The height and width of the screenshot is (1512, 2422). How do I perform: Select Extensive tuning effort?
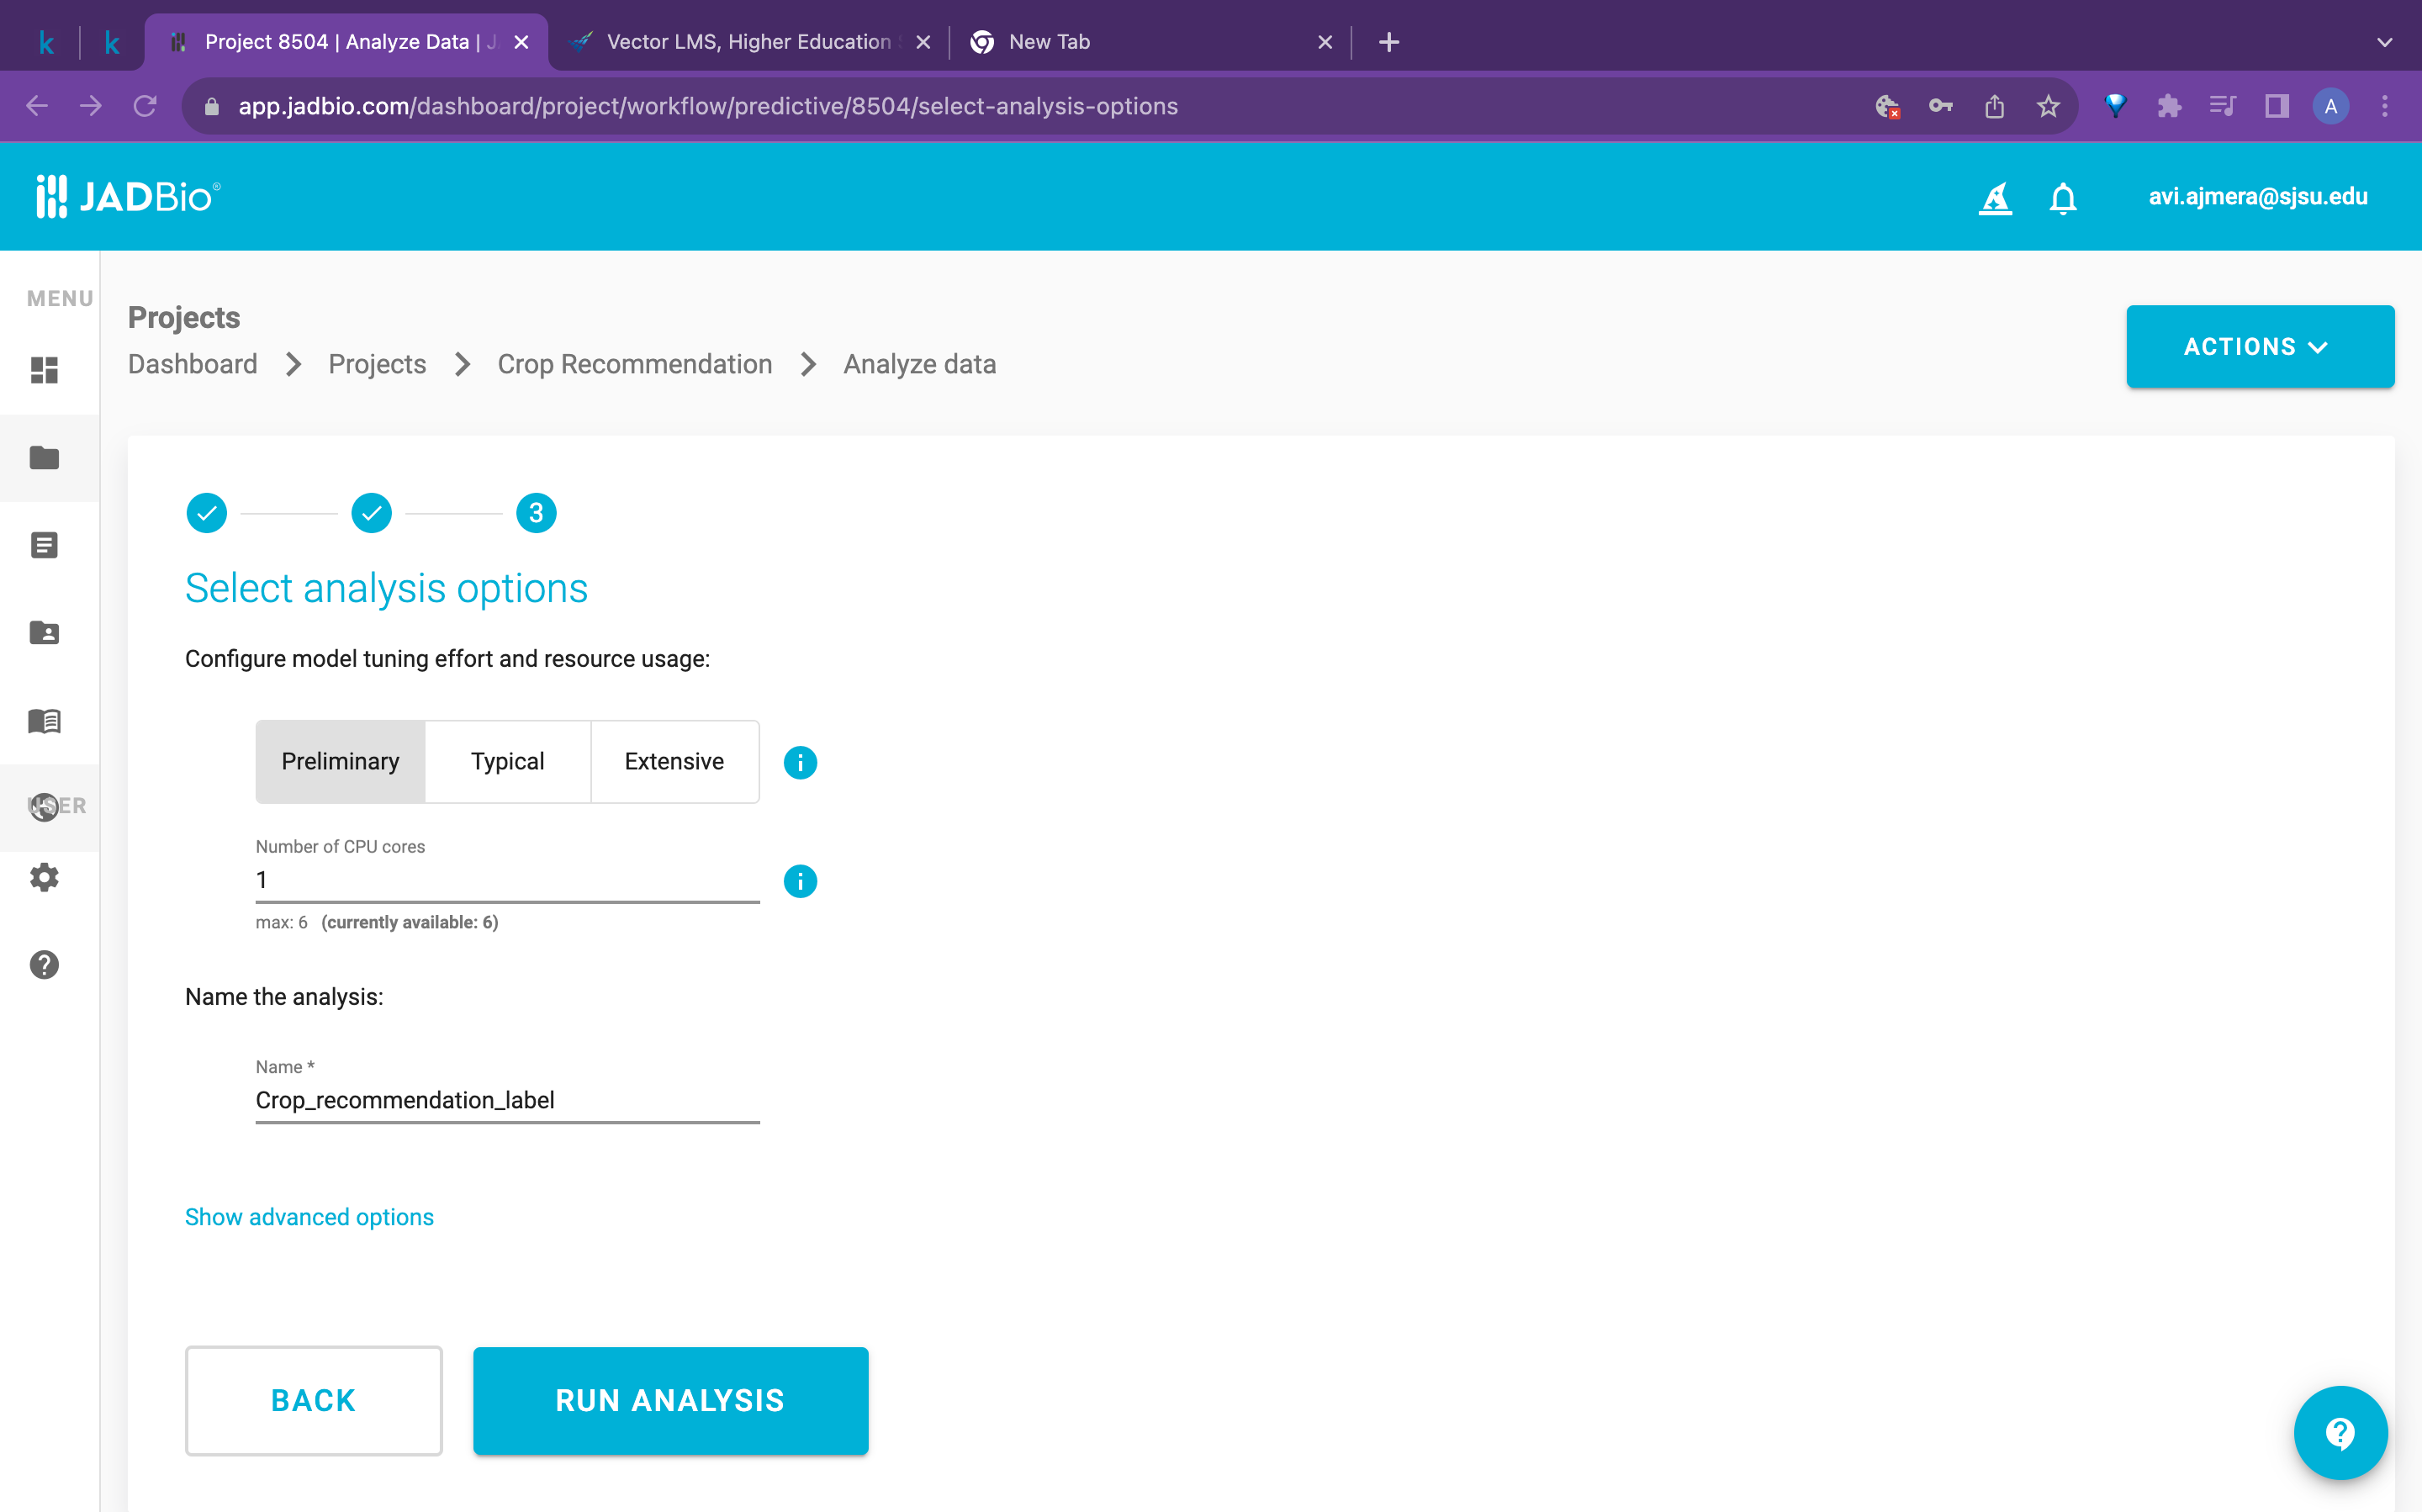(x=675, y=761)
